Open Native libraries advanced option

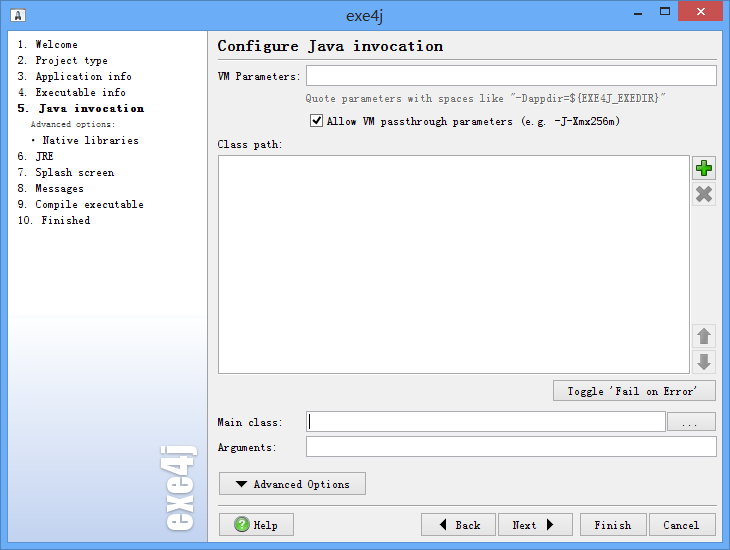(x=90, y=140)
